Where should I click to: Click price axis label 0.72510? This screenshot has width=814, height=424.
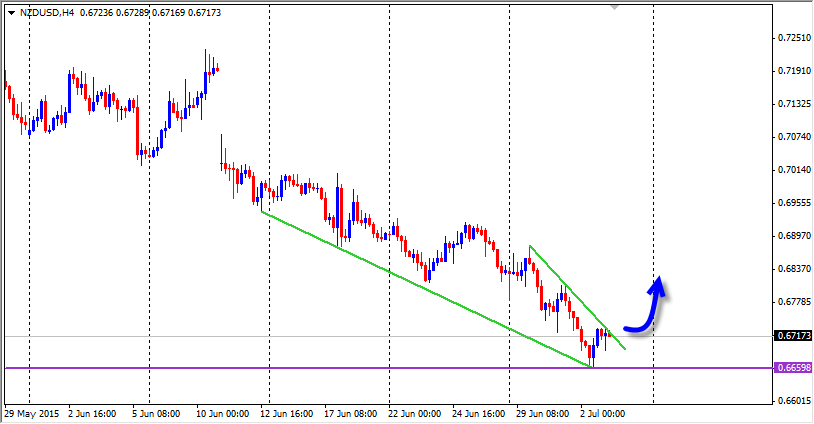[x=794, y=38]
